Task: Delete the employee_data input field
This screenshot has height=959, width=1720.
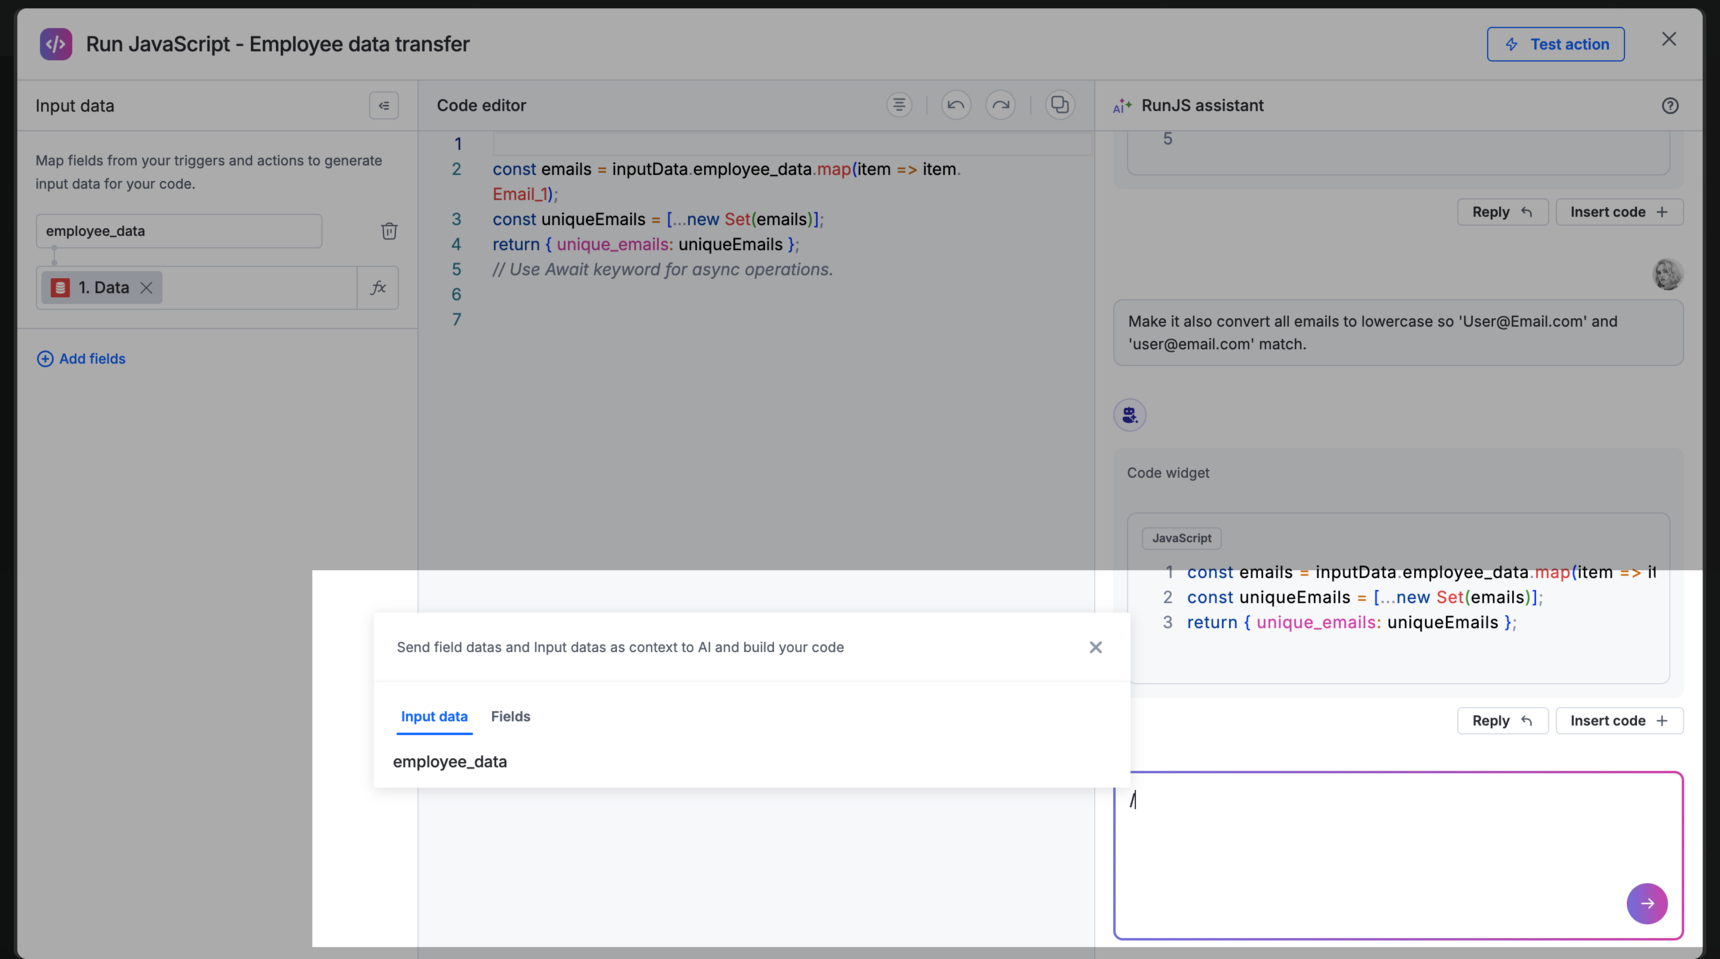Action: point(389,231)
